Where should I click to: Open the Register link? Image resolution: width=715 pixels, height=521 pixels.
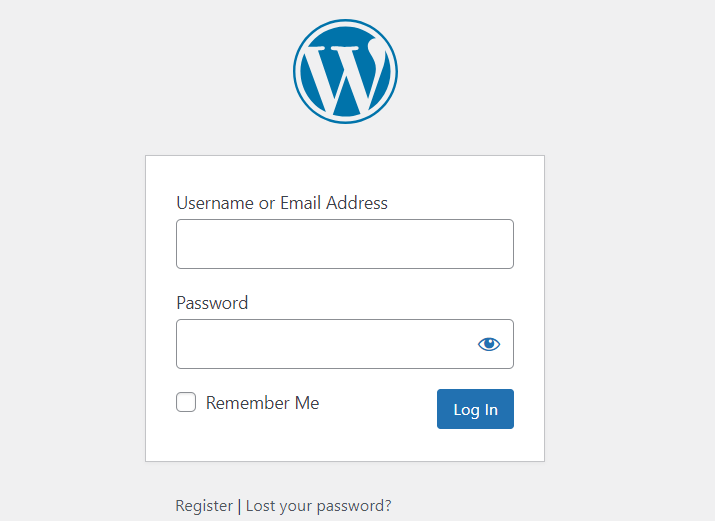[204, 506]
